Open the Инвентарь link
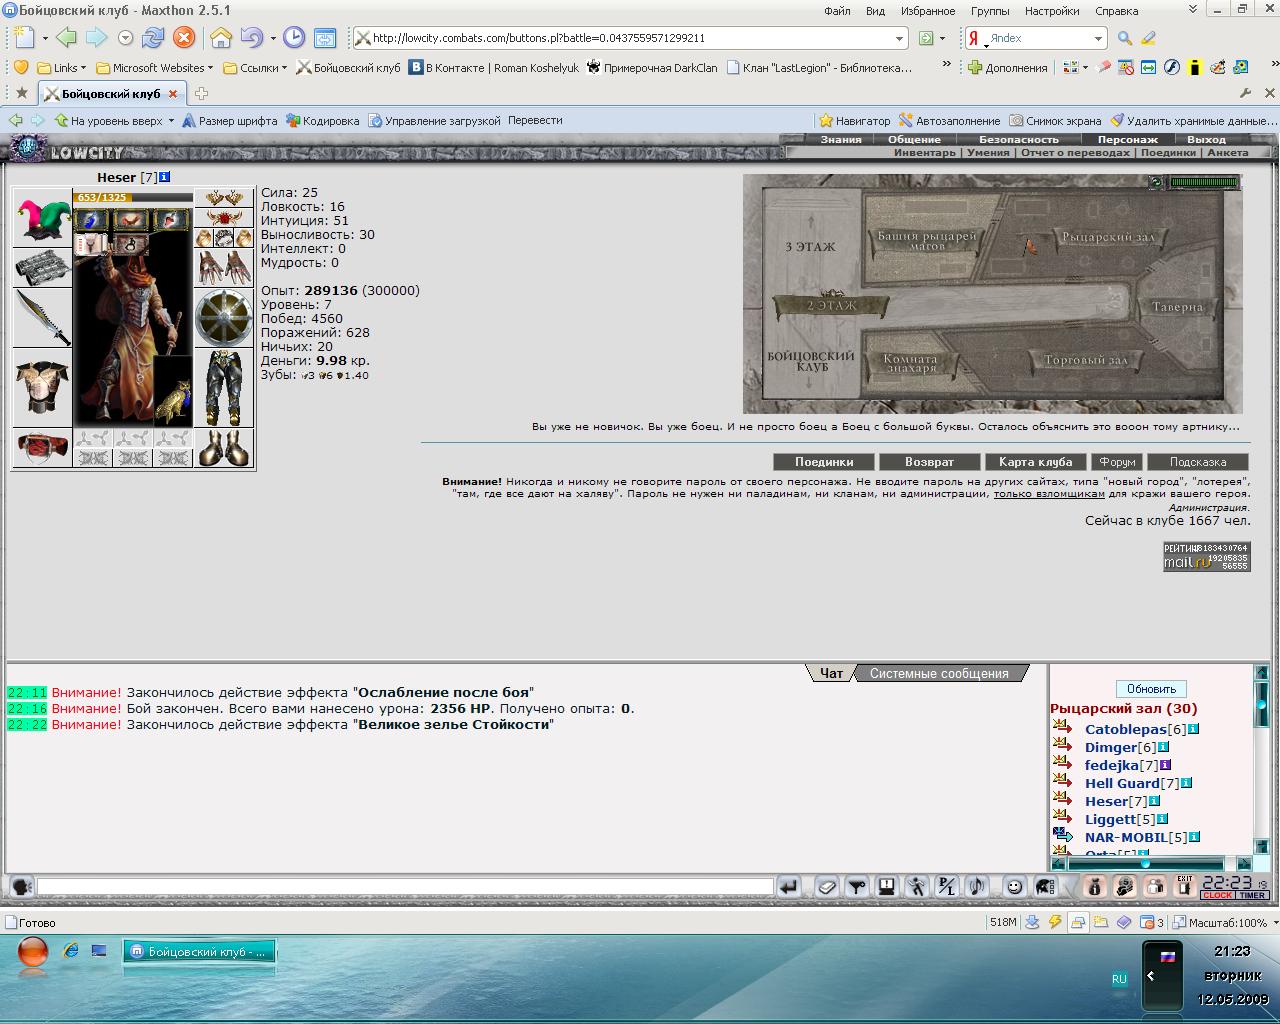 (x=925, y=153)
